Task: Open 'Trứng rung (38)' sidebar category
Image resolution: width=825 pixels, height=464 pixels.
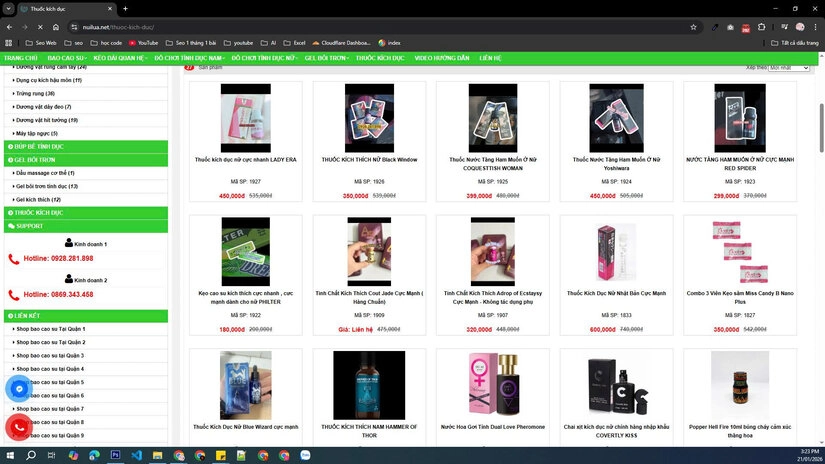Action: click(35, 93)
